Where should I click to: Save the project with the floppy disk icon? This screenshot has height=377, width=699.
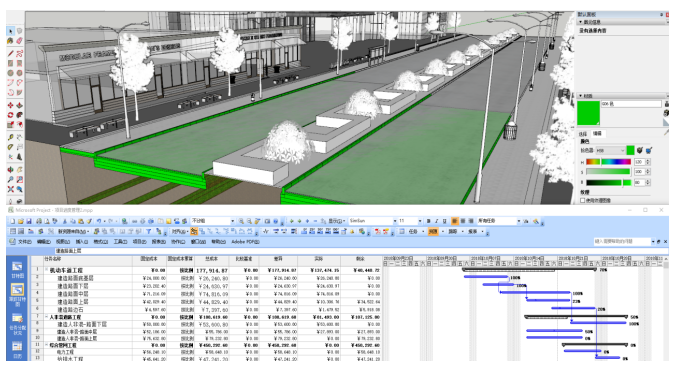click(29, 221)
